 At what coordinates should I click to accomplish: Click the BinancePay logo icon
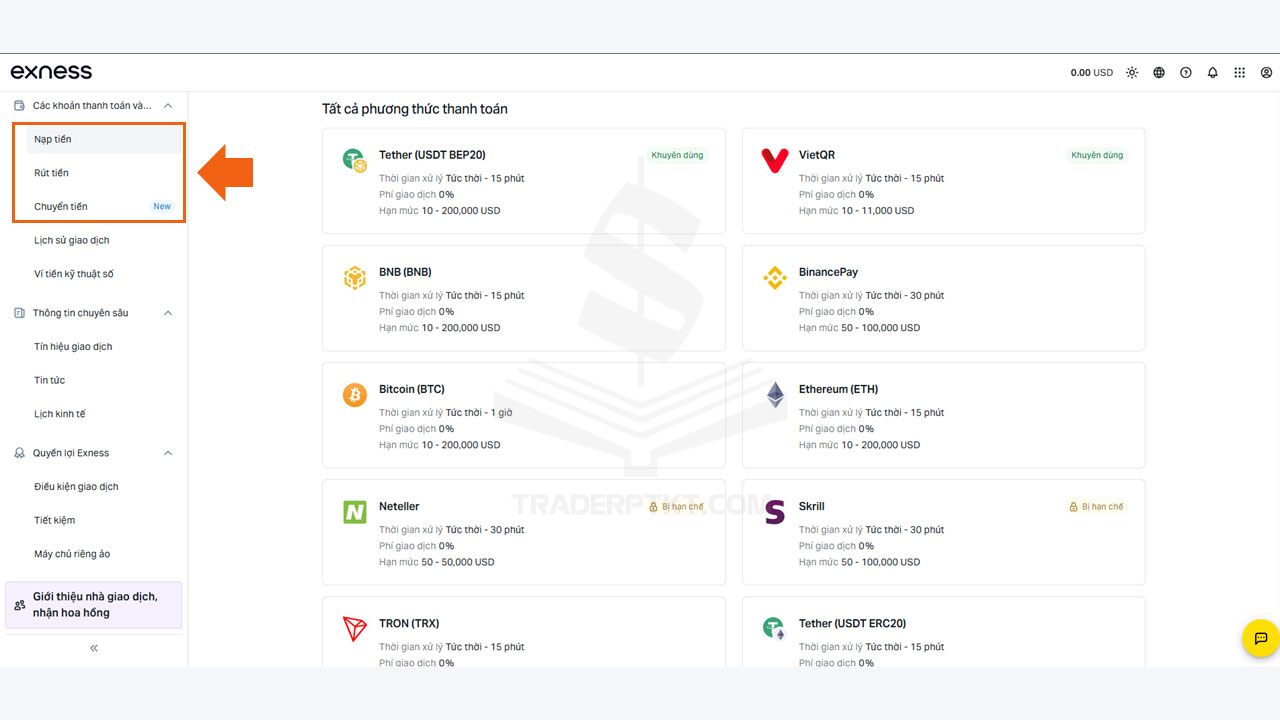(775, 278)
